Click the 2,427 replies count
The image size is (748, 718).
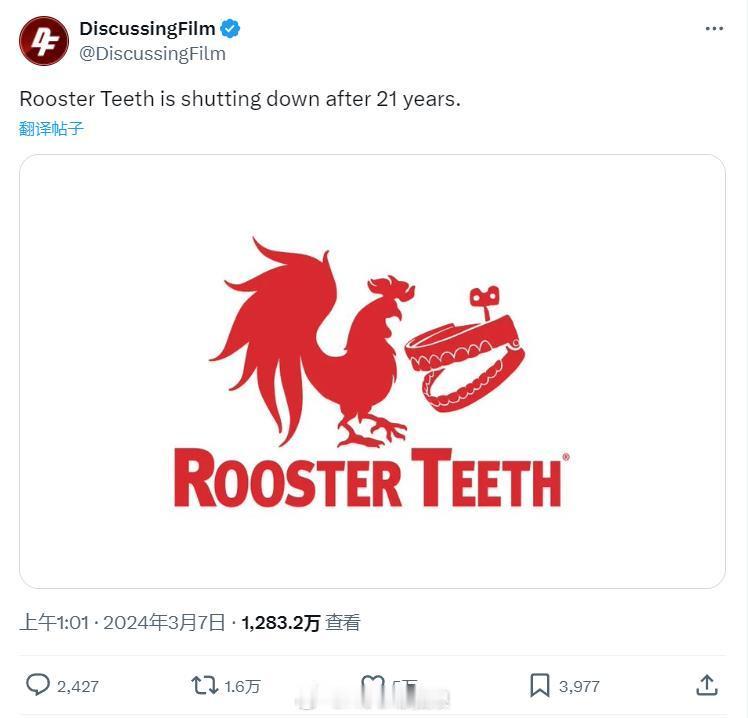point(78,687)
